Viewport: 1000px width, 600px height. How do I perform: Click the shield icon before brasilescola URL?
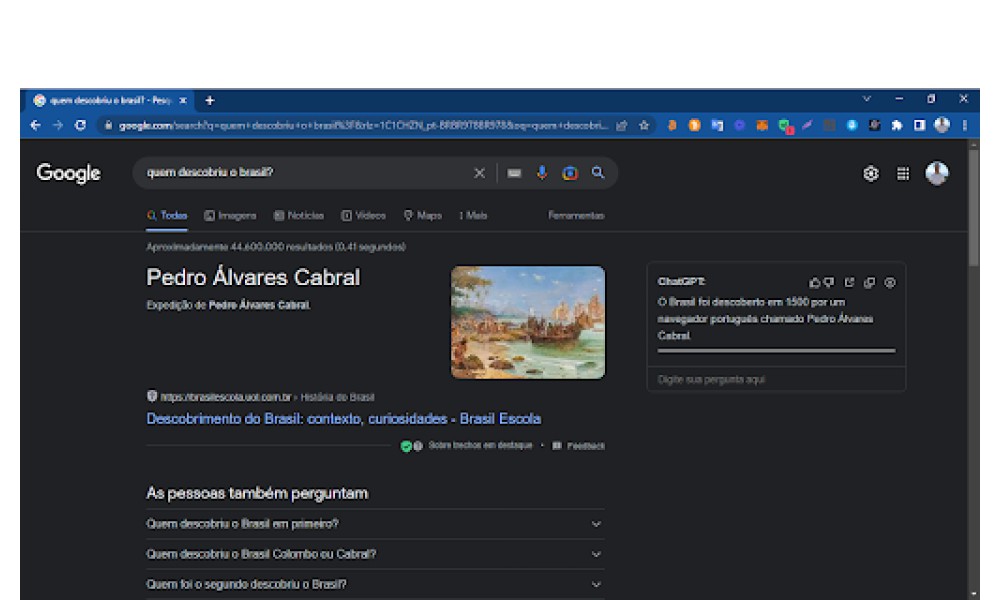click(152, 397)
